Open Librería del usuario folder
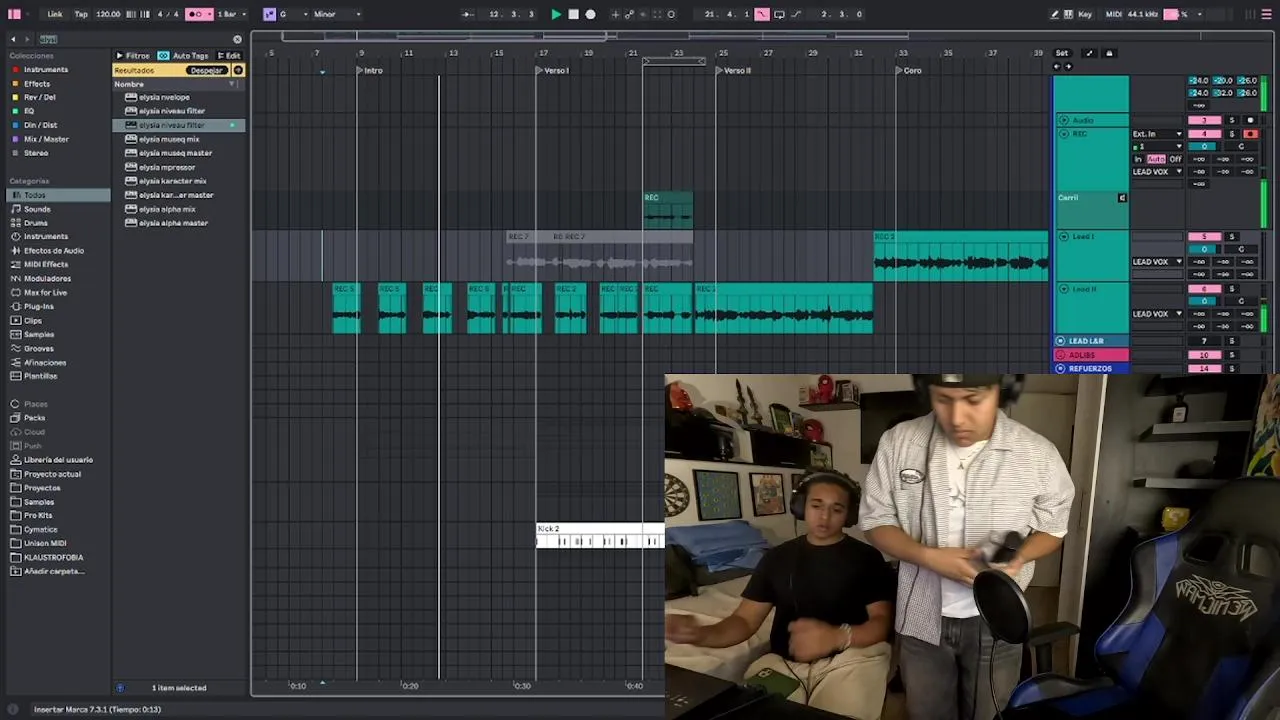Viewport: 1280px width, 720px height. click(x=58, y=460)
